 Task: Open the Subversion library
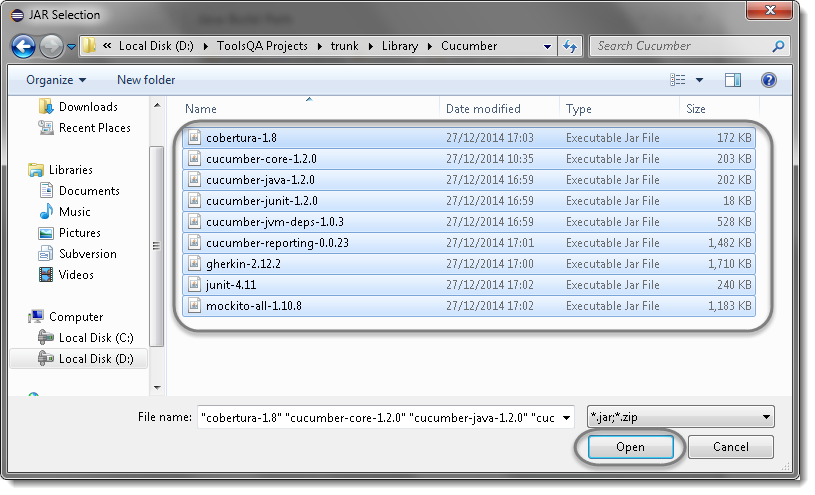tap(87, 254)
